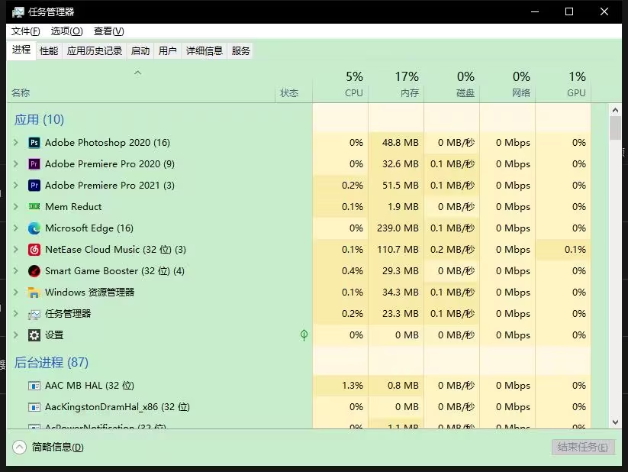
Task: Open the 查看(V) menu
Action: (x=109, y=31)
